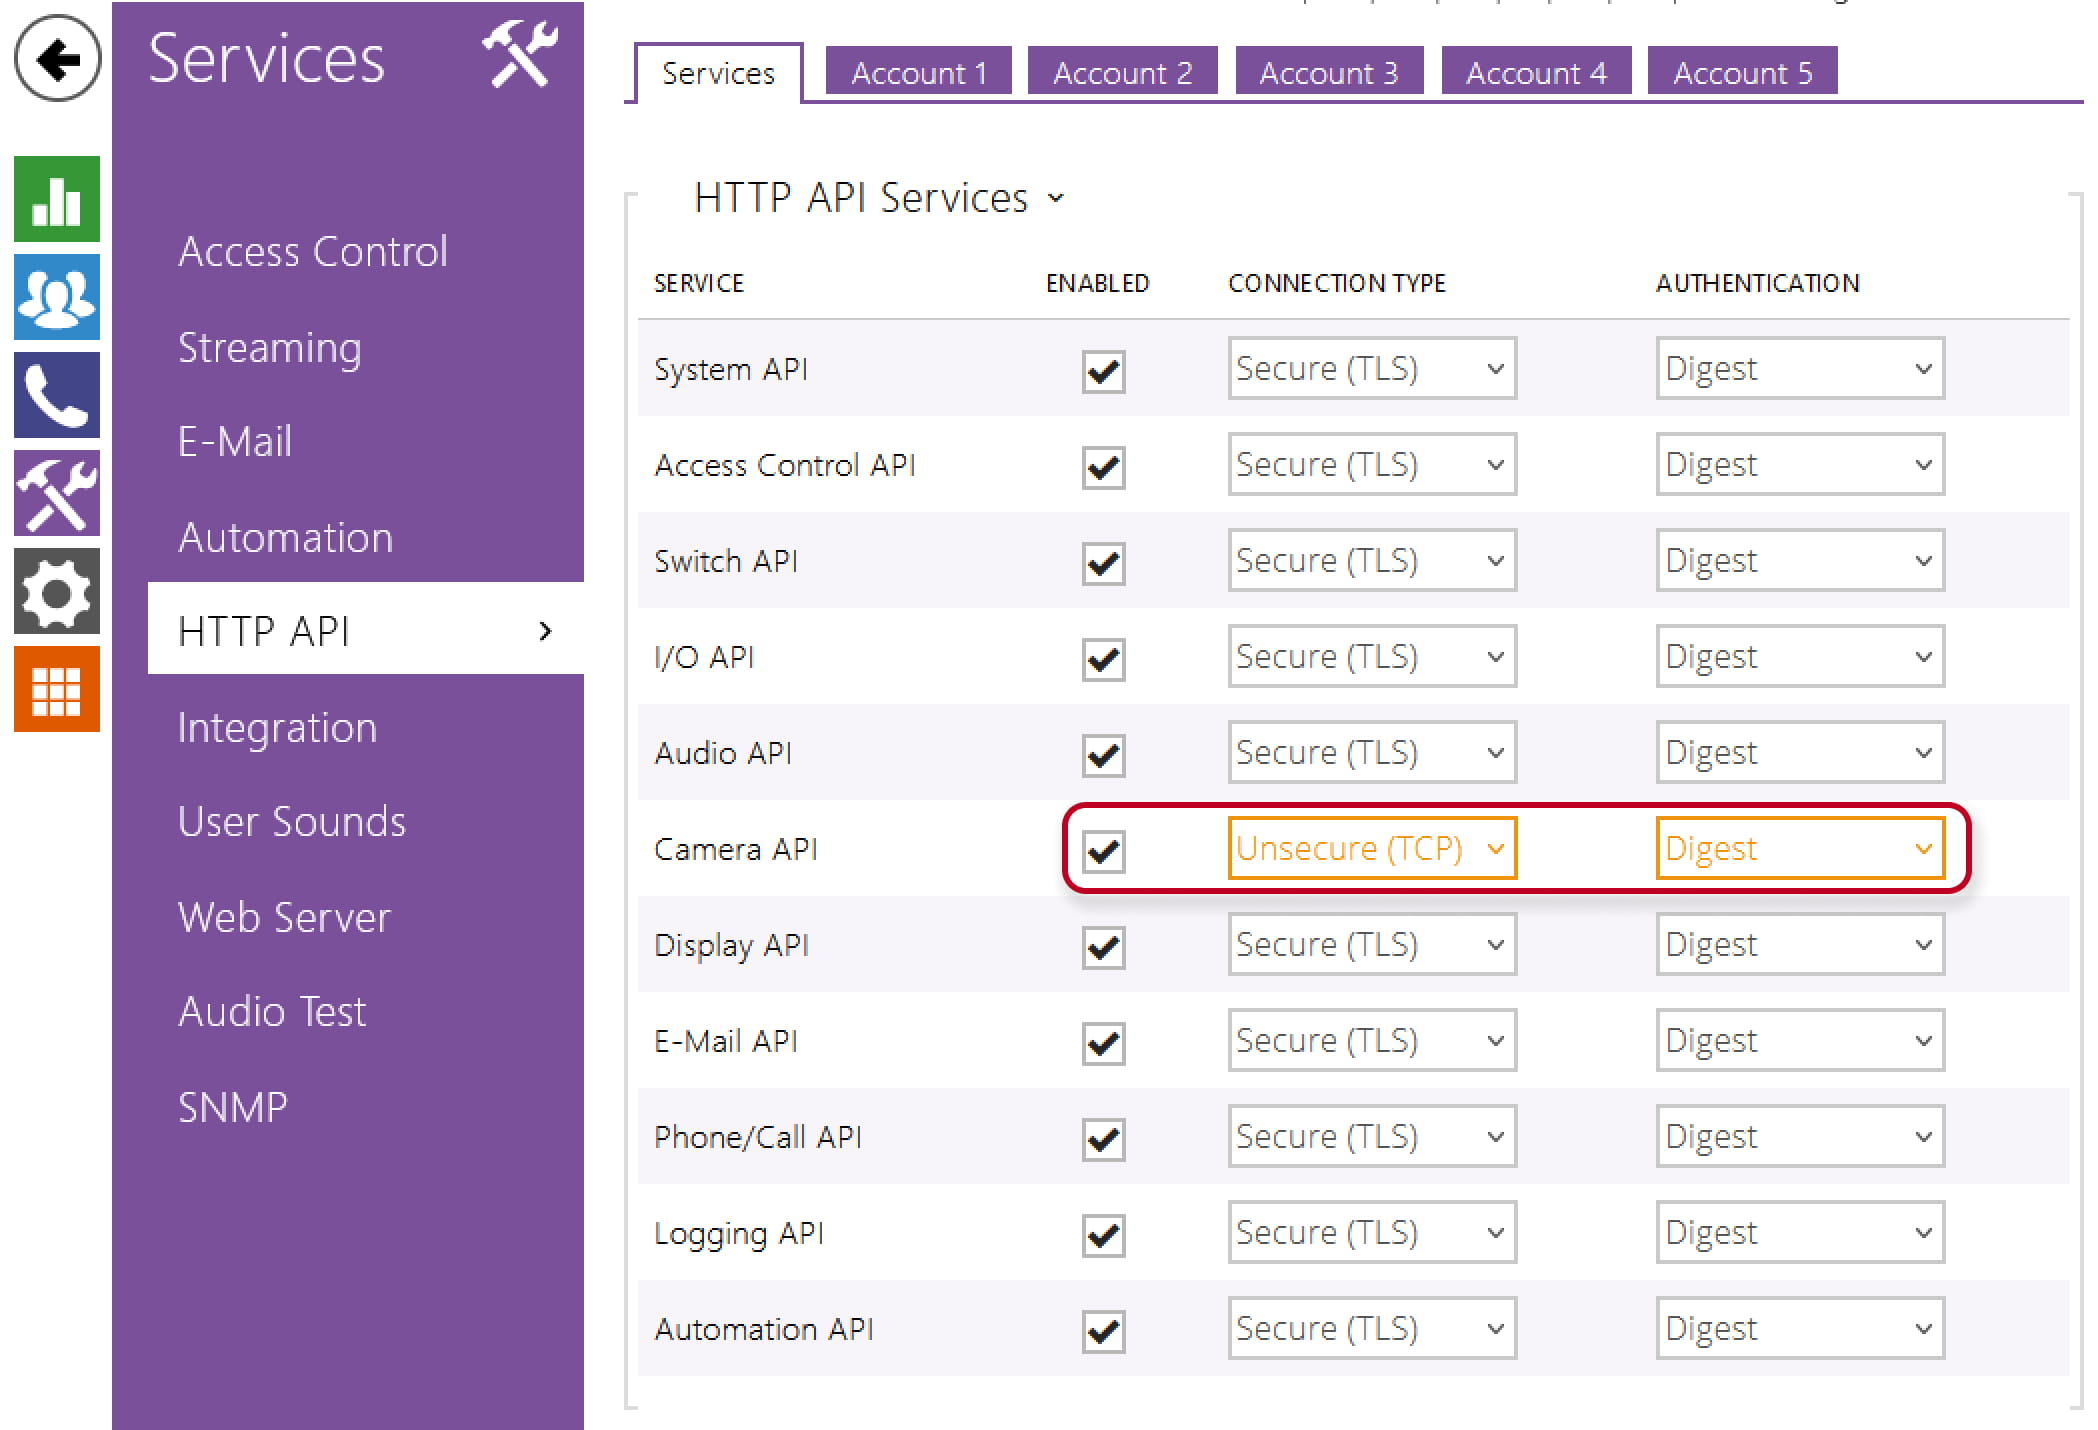Open the Calling phone icon
The height and width of the screenshot is (1430, 2098).
pos(57,395)
